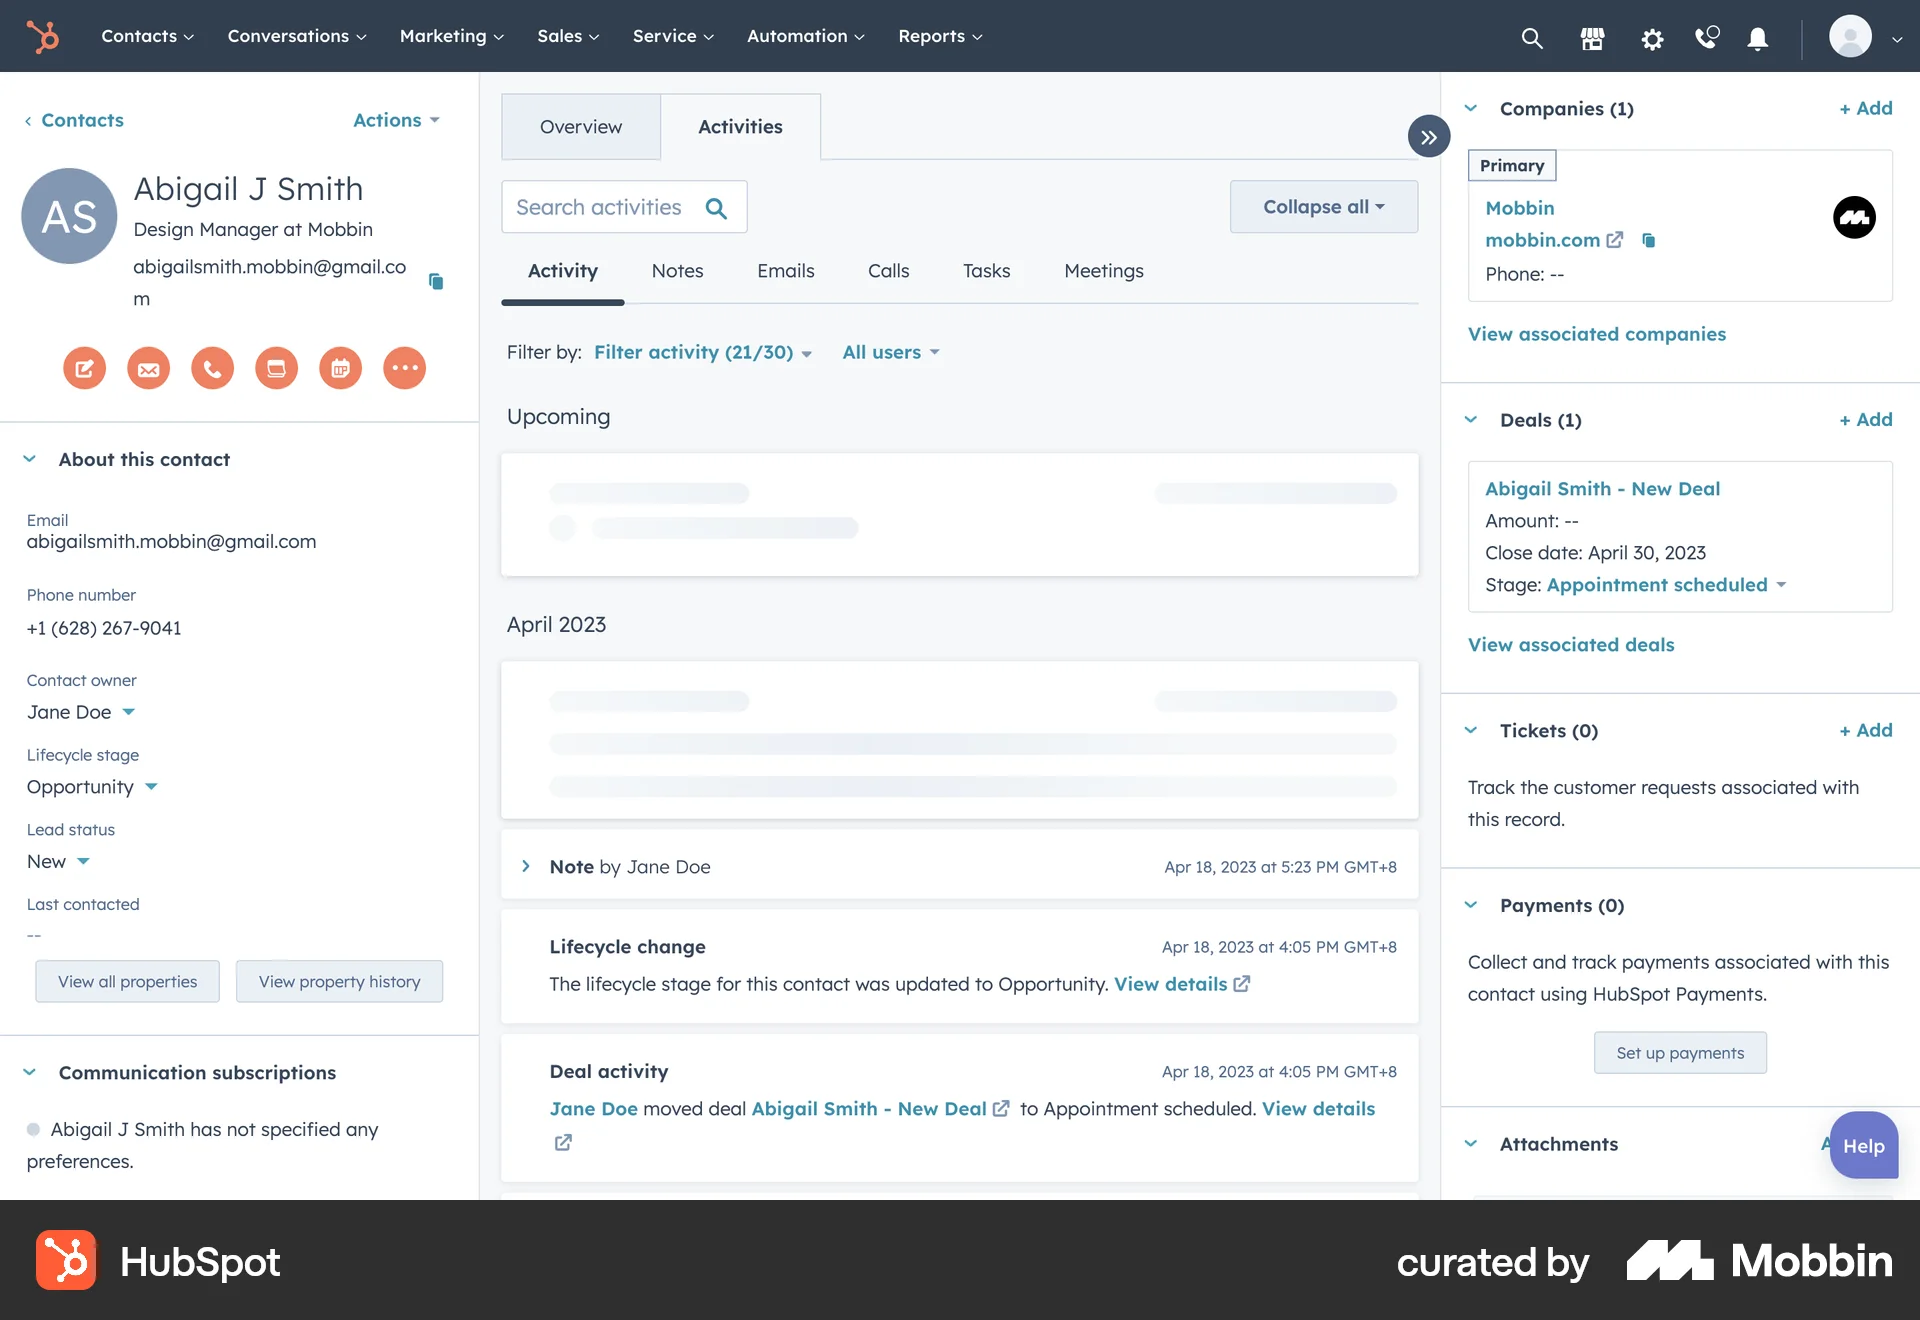Image resolution: width=1920 pixels, height=1320 pixels.
Task: Collapse the Payments (0) section
Action: click(x=1471, y=905)
